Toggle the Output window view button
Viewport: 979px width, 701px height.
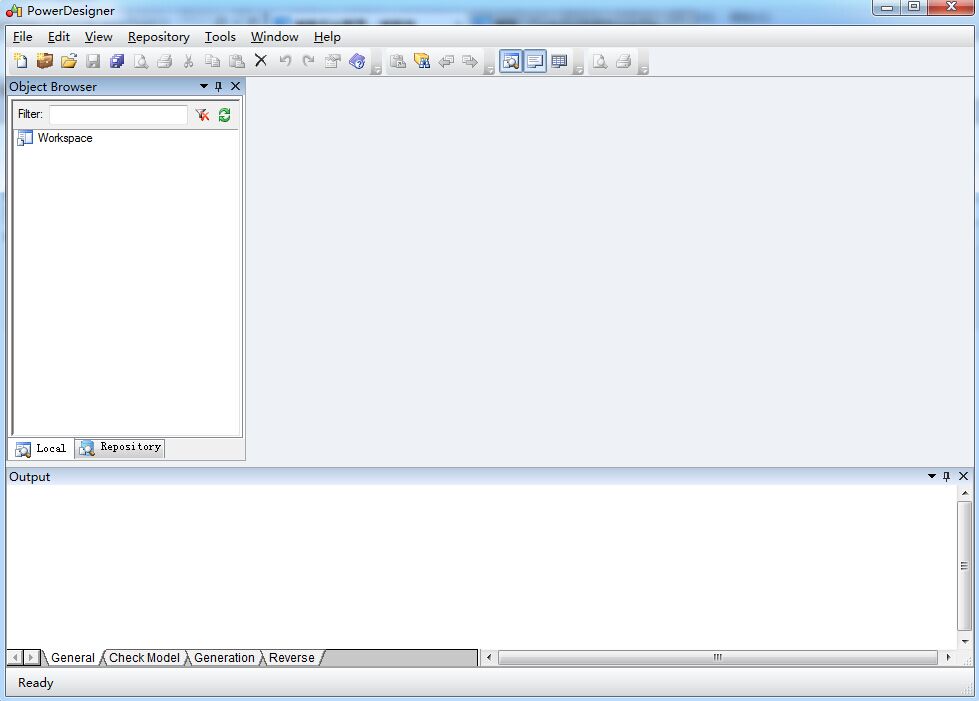tap(535, 61)
